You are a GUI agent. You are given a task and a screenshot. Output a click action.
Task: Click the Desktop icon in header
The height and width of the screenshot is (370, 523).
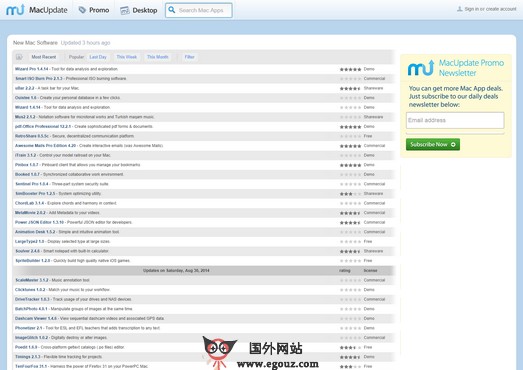[x=125, y=10]
